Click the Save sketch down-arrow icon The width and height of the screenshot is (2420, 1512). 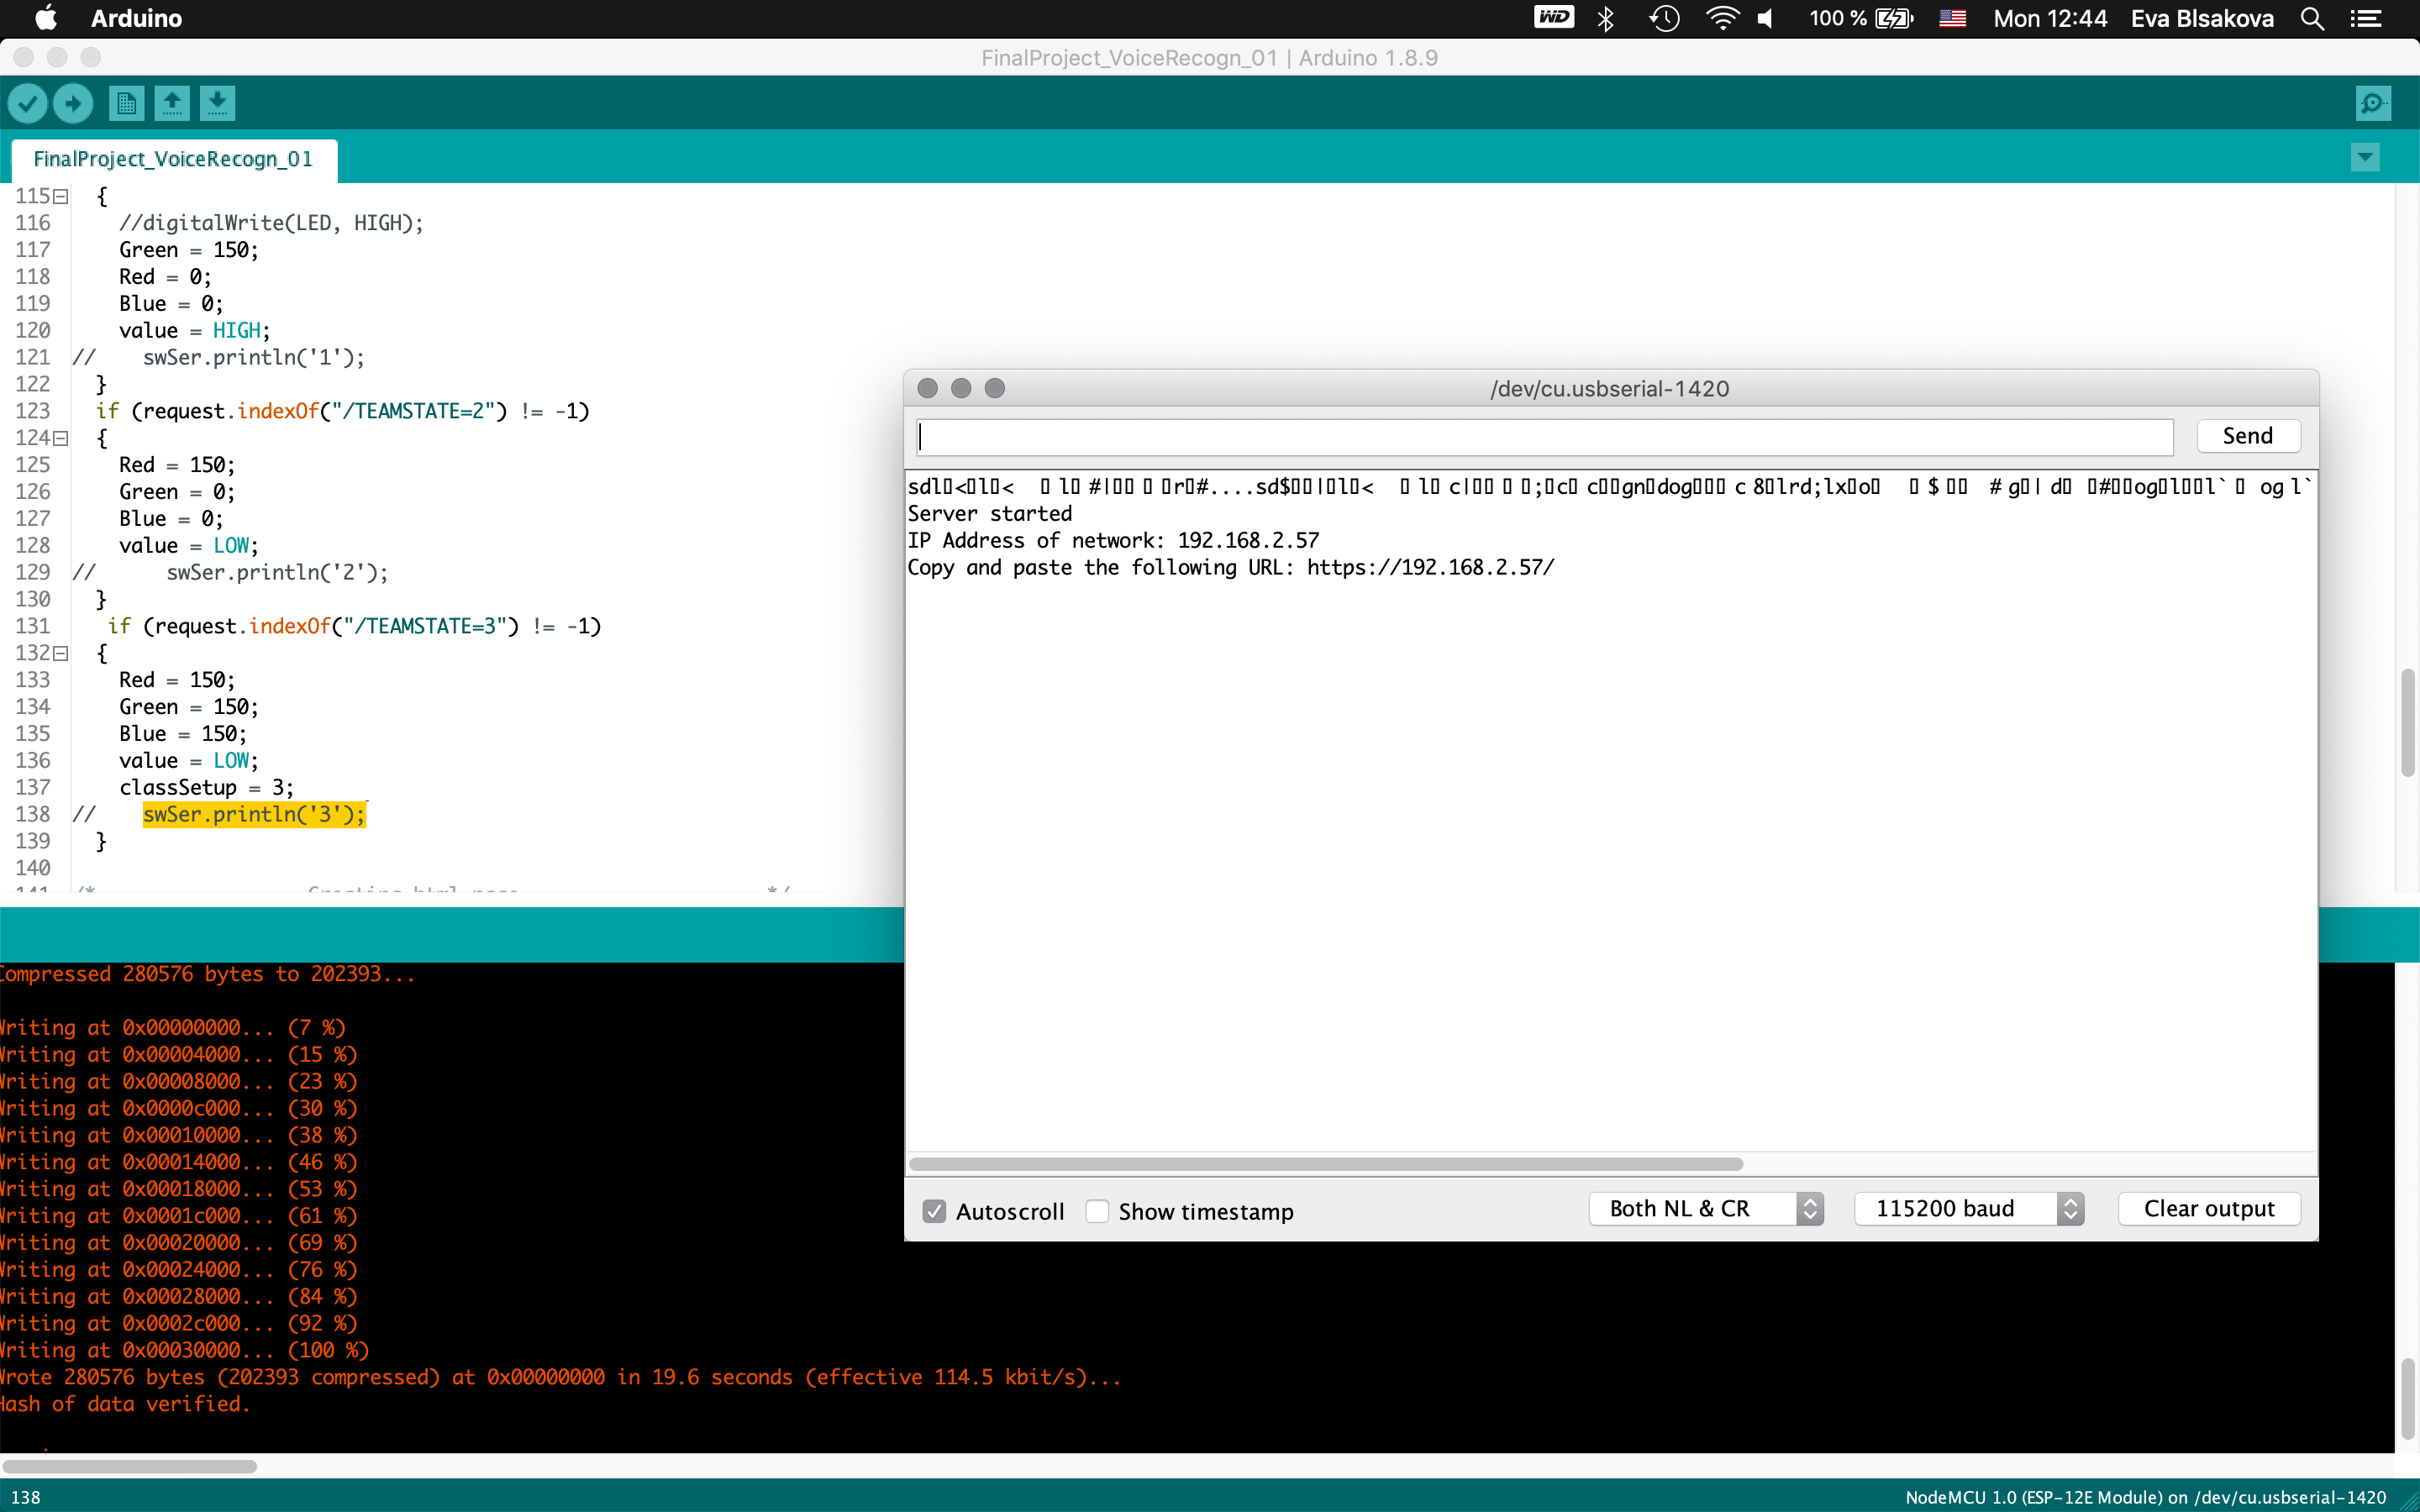pos(217,103)
